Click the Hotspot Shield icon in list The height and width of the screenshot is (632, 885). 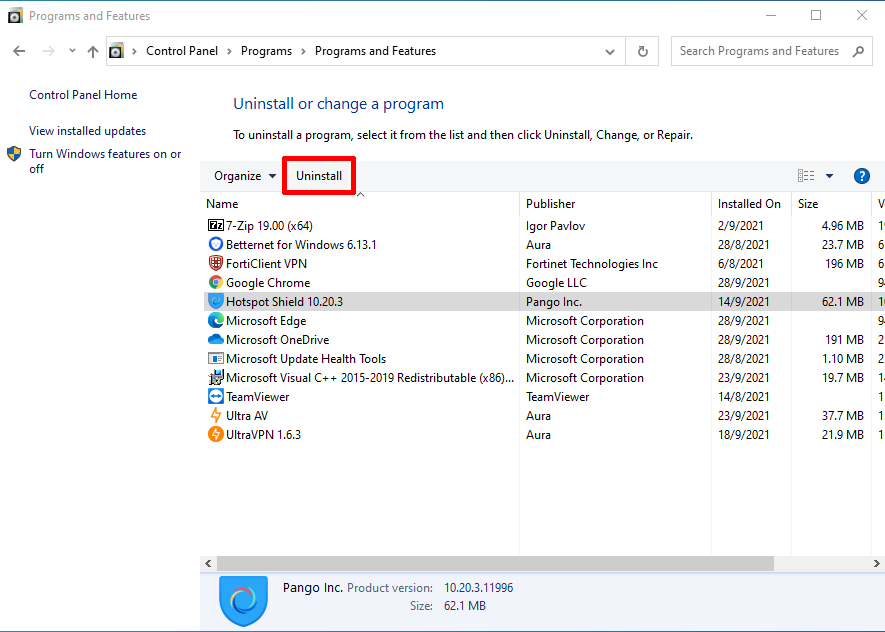click(216, 301)
